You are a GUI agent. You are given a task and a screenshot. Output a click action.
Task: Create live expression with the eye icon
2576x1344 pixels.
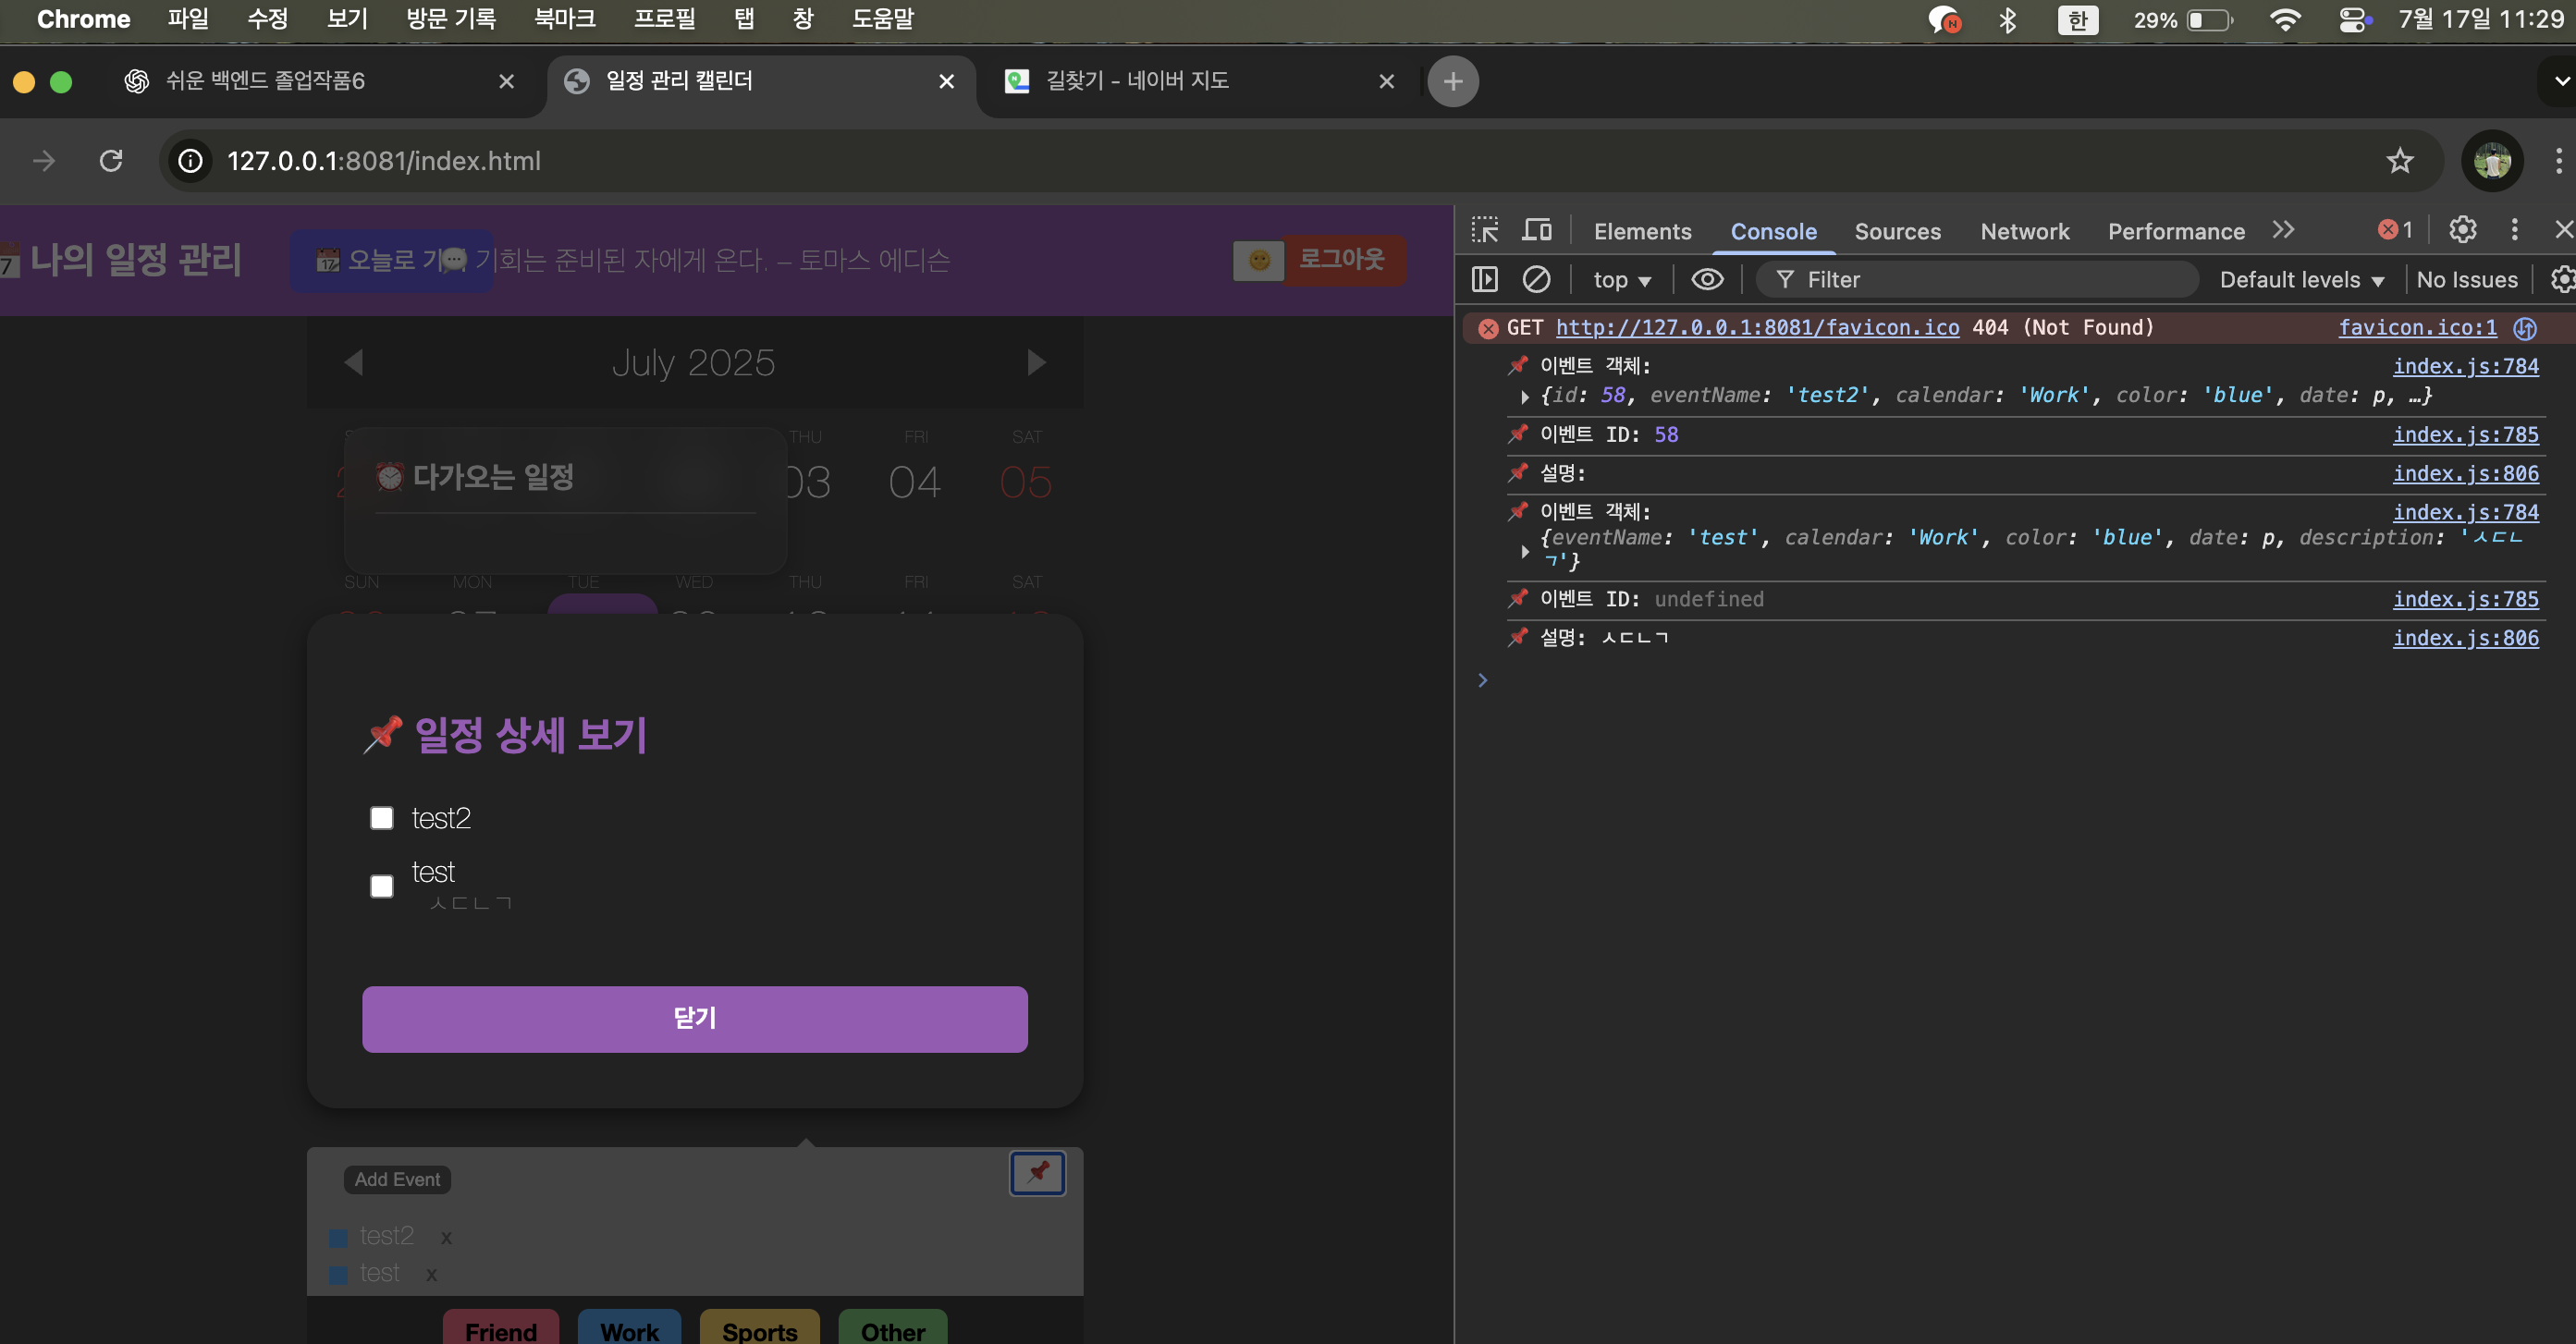1707,279
